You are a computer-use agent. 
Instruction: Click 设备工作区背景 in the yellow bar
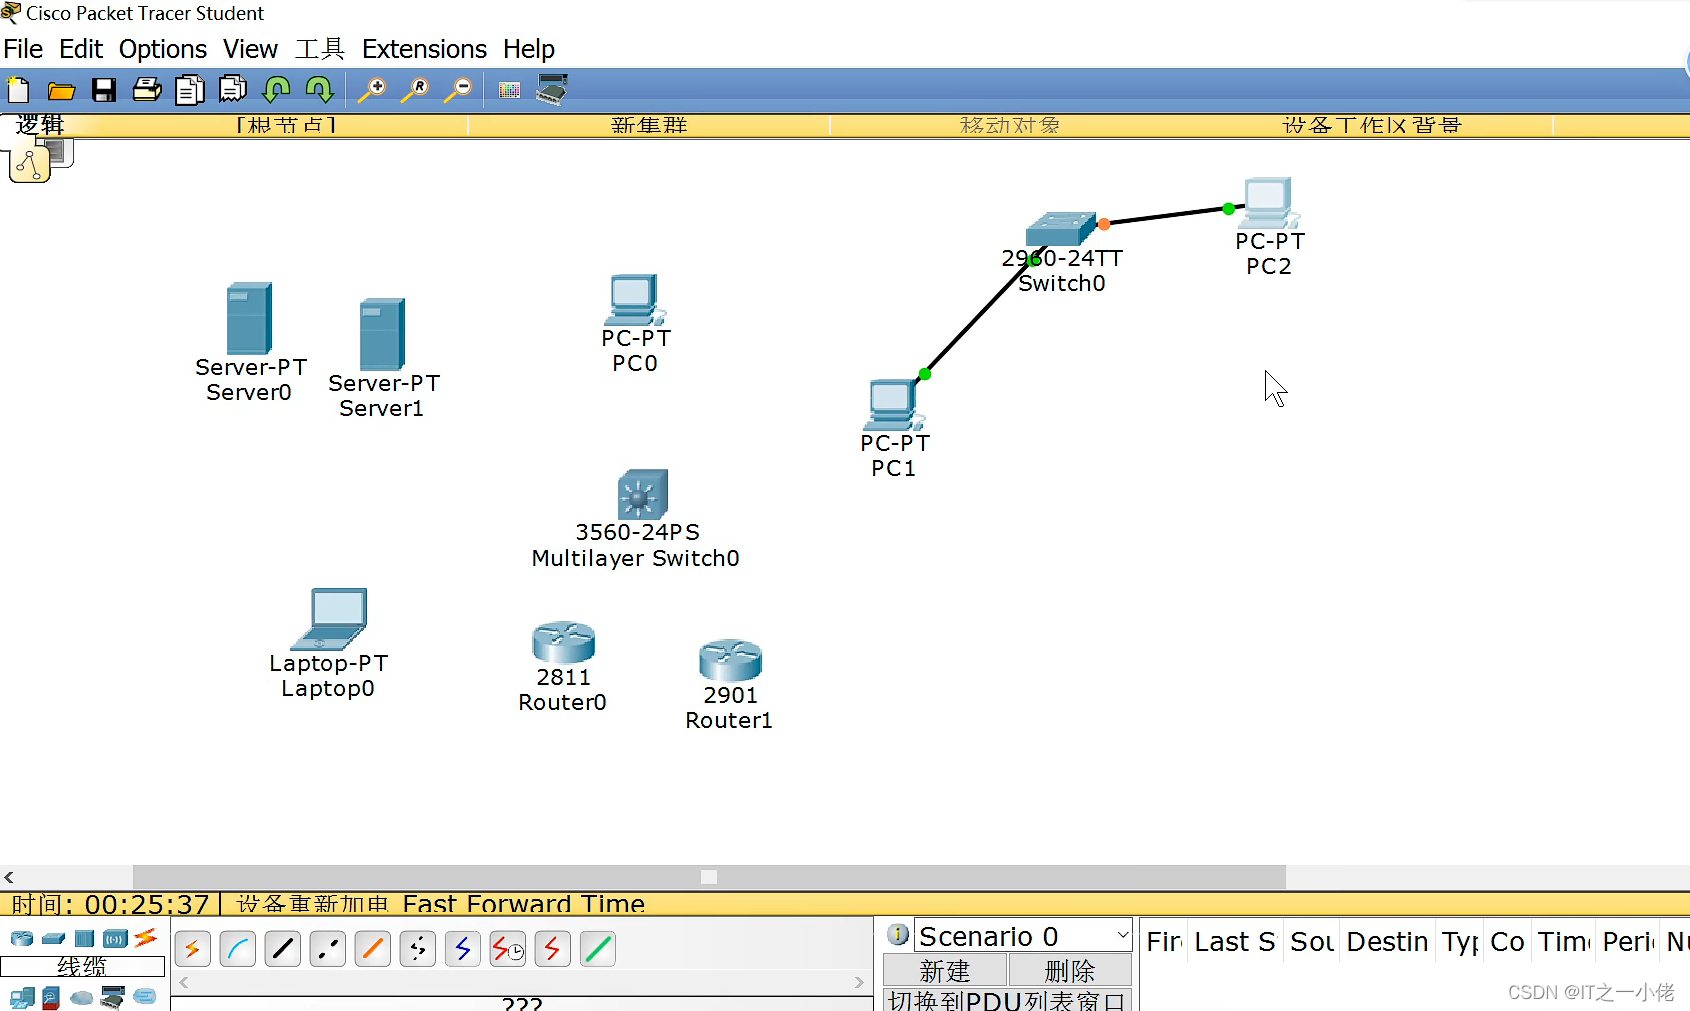pos(1372,125)
